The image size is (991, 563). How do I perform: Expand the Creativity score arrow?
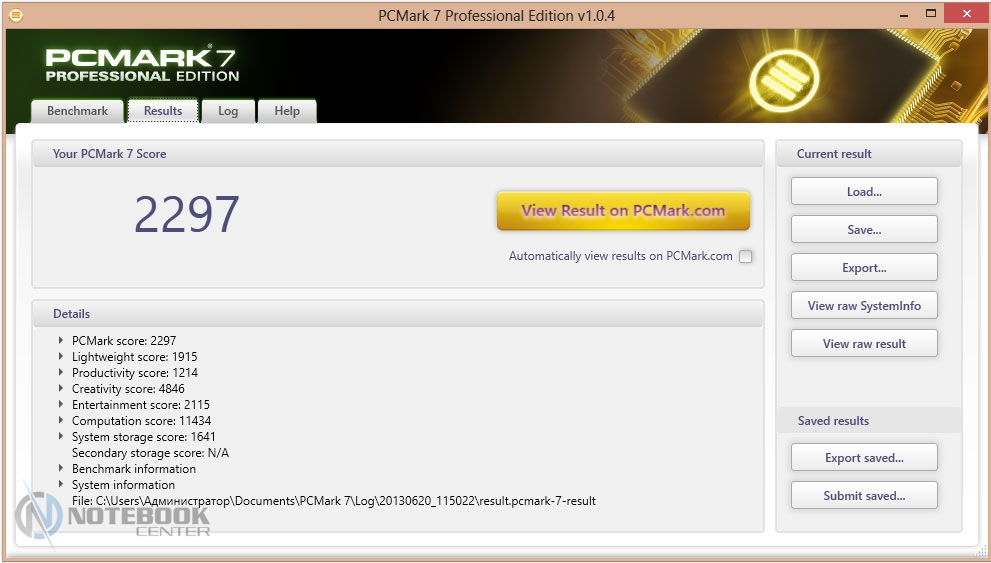[62, 389]
